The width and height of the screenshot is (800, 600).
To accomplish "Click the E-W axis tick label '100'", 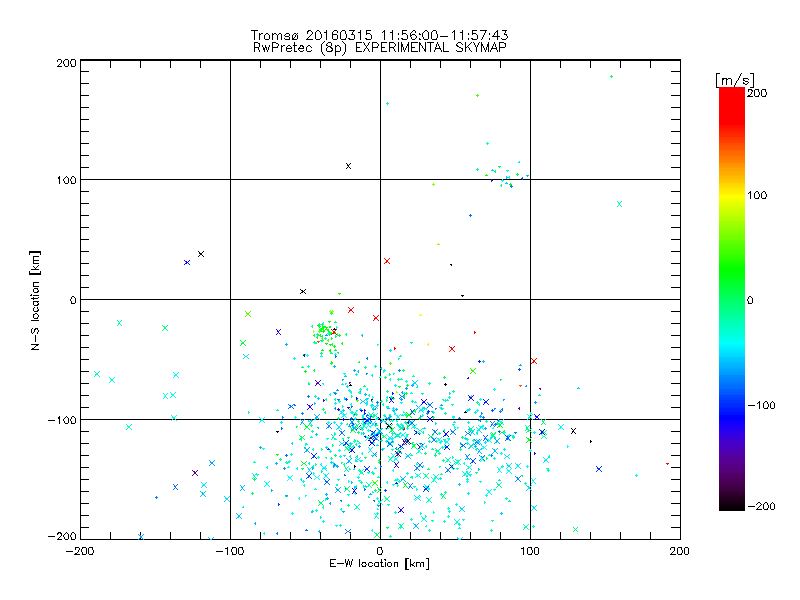I will tap(530, 551).
